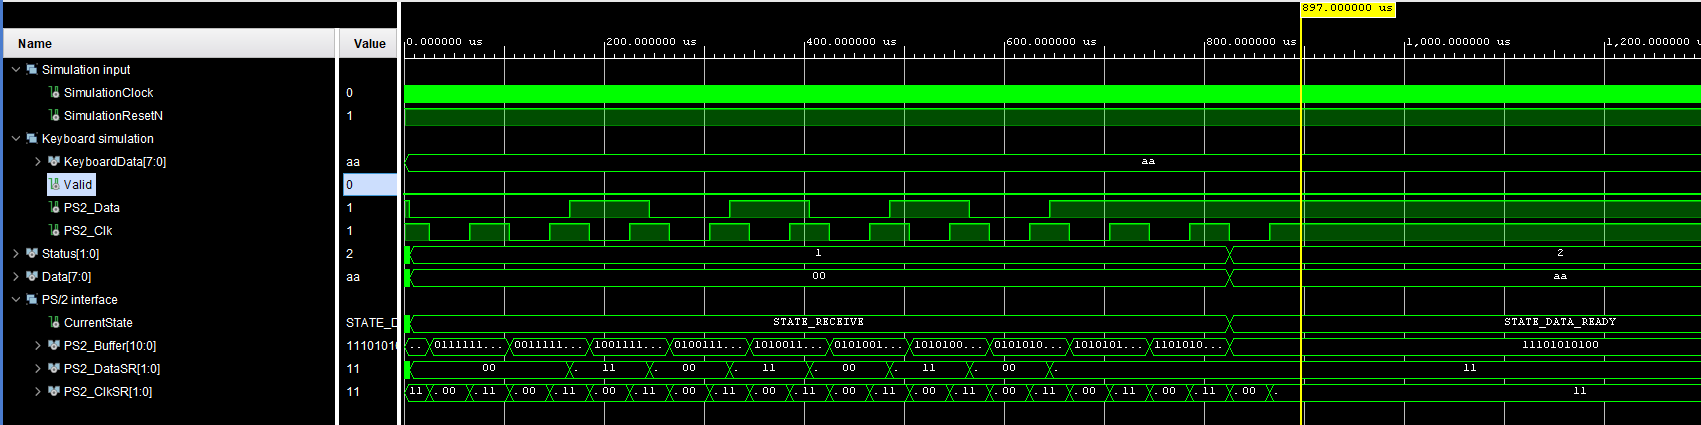Click the Status value 2
This screenshot has width=1701, height=425.
(x=350, y=254)
